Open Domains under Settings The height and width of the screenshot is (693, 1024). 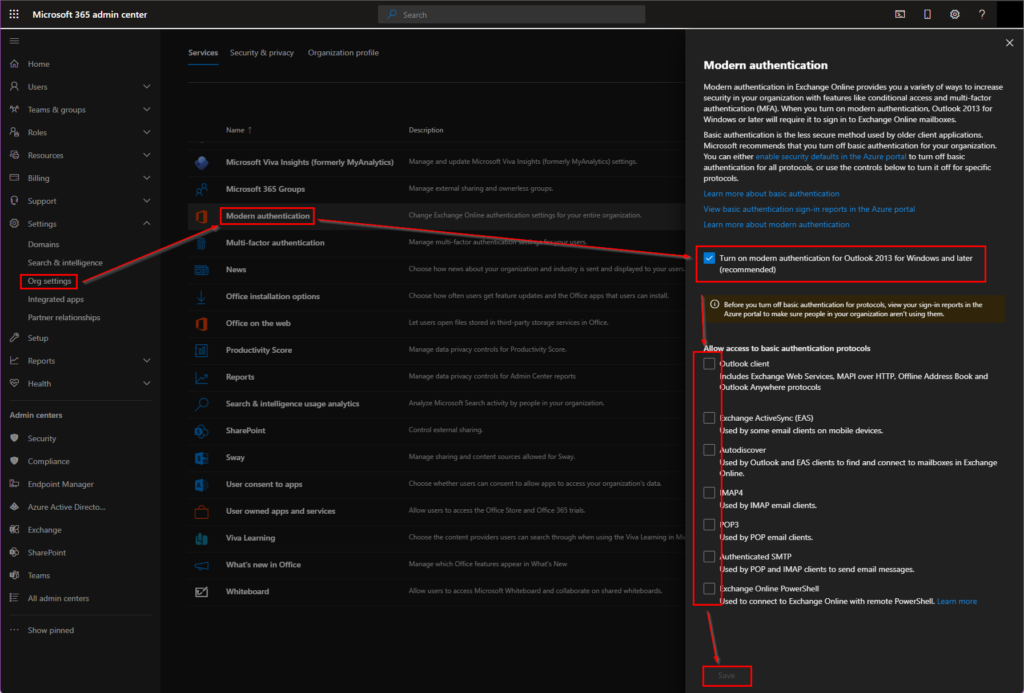tap(43, 244)
